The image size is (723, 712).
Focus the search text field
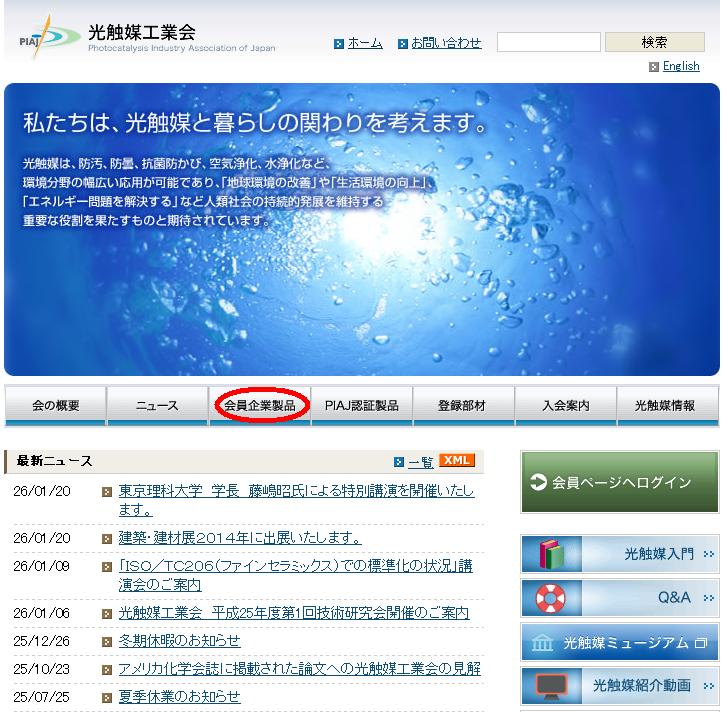coord(548,42)
